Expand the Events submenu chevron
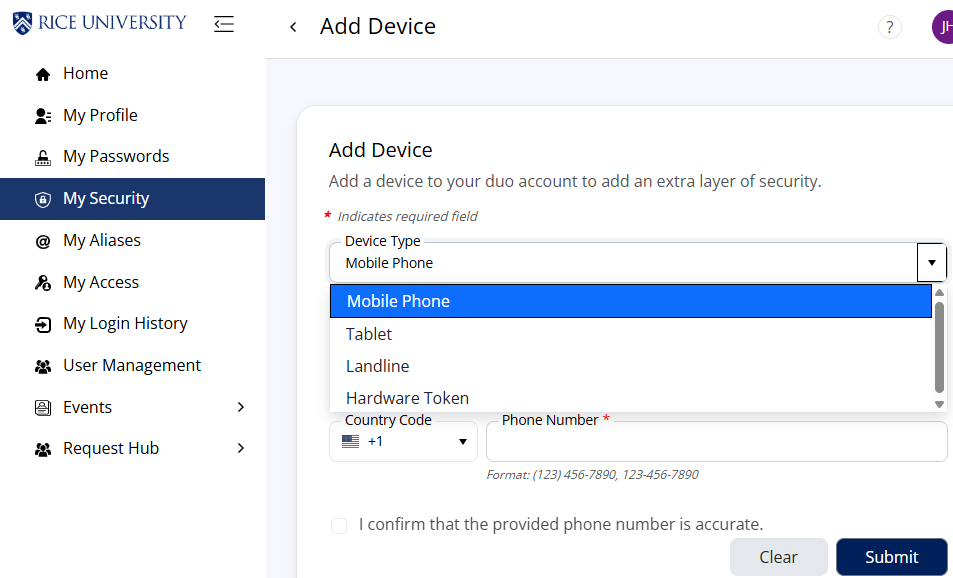The height and width of the screenshot is (578, 953). (x=240, y=407)
